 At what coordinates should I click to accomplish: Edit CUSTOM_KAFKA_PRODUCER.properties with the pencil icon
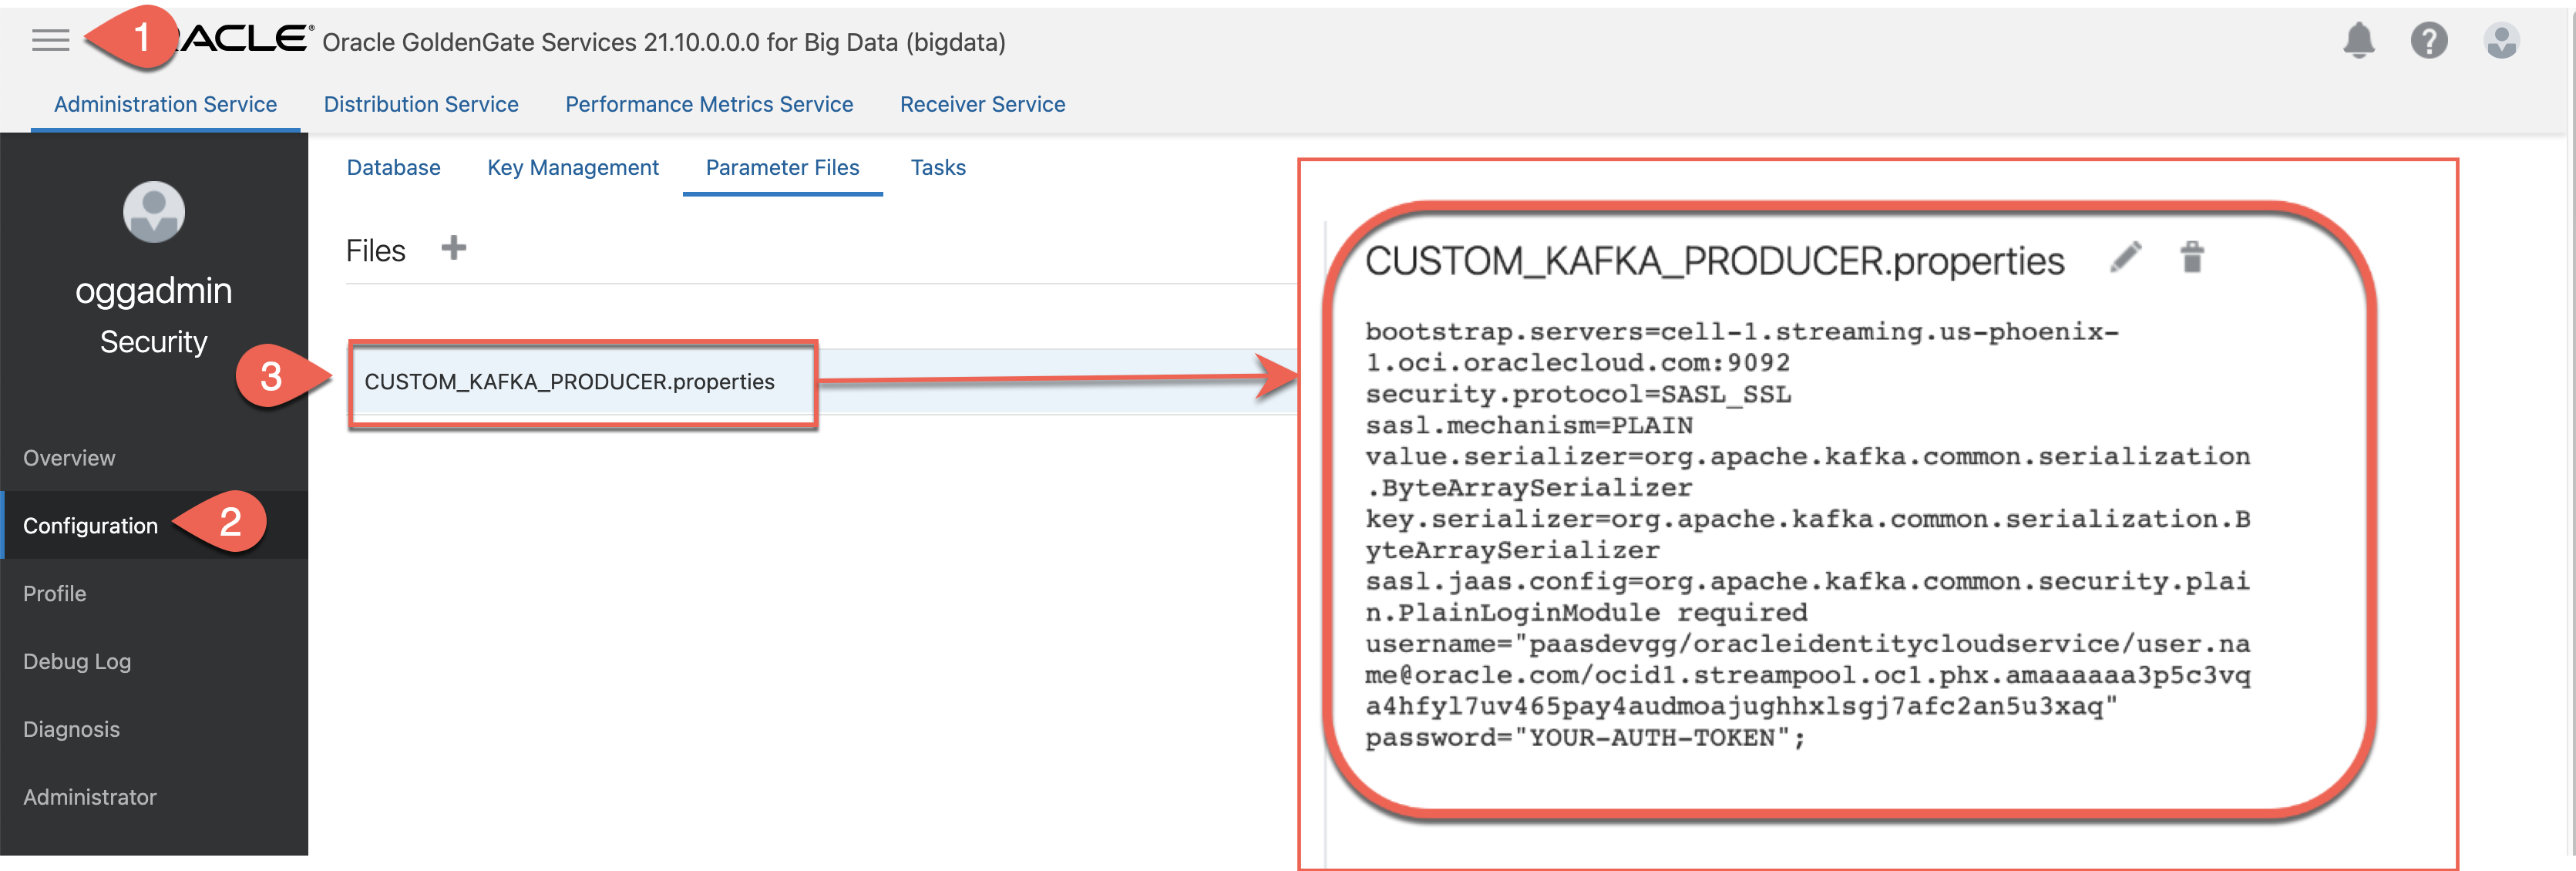(x=2126, y=258)
